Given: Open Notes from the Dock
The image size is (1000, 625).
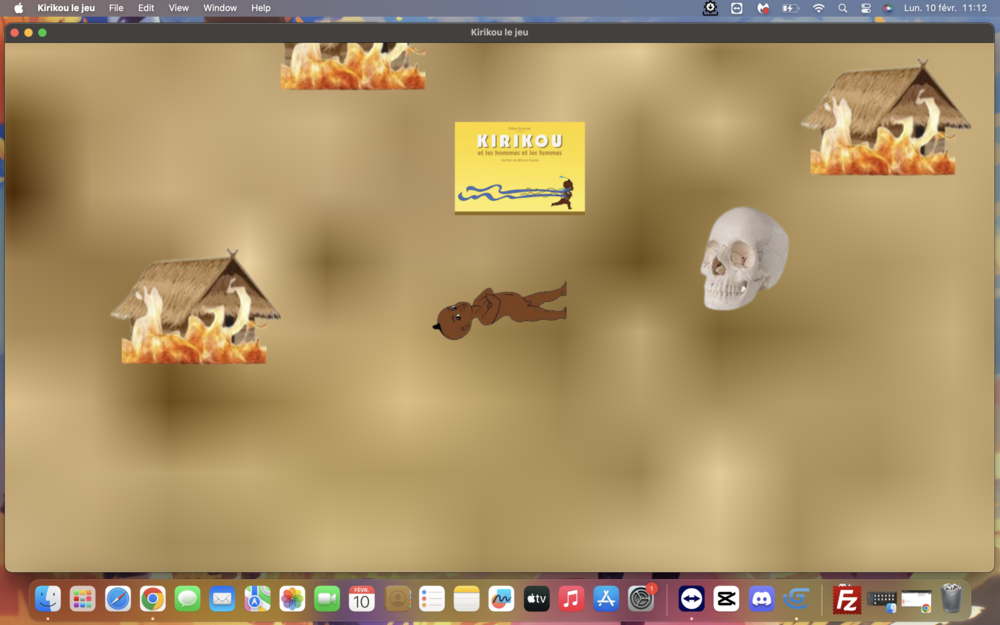Looking at the screenshot, I should click(x=466, y=599).
